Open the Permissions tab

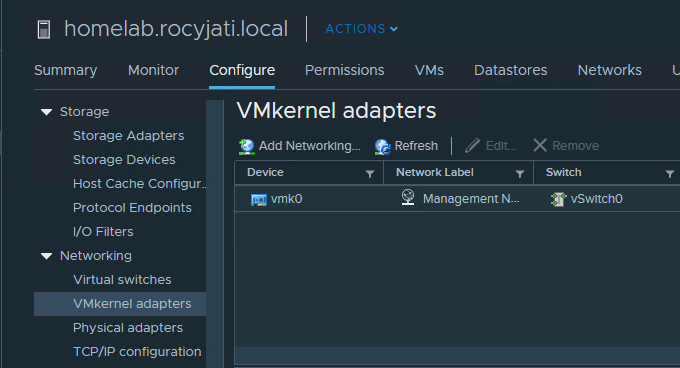pyautogui.click(x=344, y=70)
